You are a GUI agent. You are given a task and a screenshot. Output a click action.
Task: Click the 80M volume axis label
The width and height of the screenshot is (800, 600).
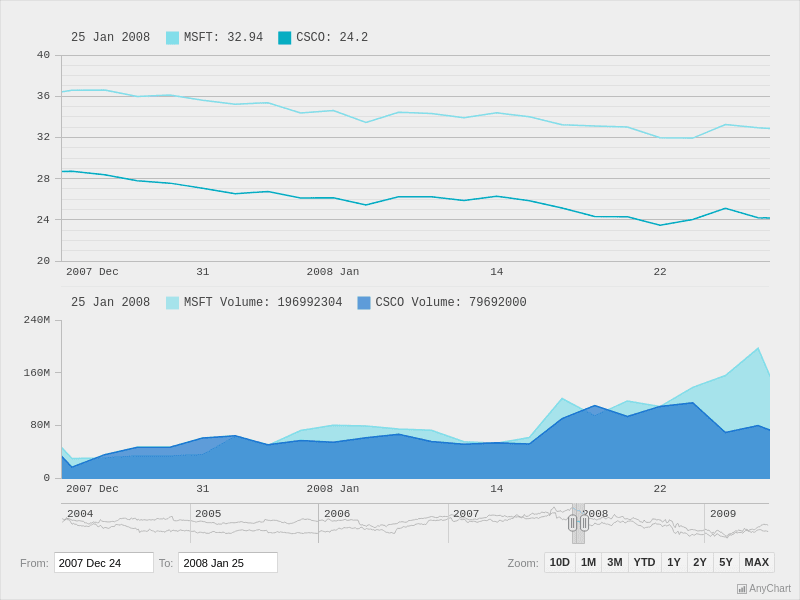click(40, 426)
